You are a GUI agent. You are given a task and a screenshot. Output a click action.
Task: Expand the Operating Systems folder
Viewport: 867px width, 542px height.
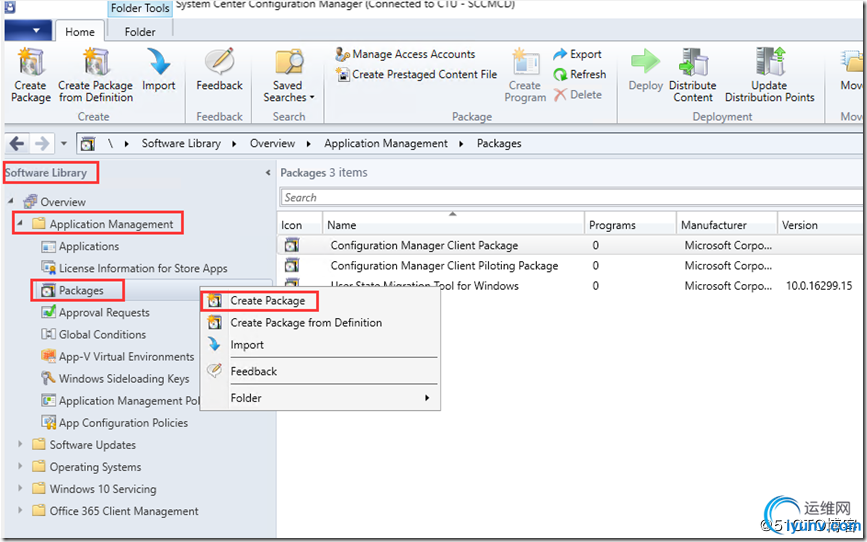click(x=20, y=467)
